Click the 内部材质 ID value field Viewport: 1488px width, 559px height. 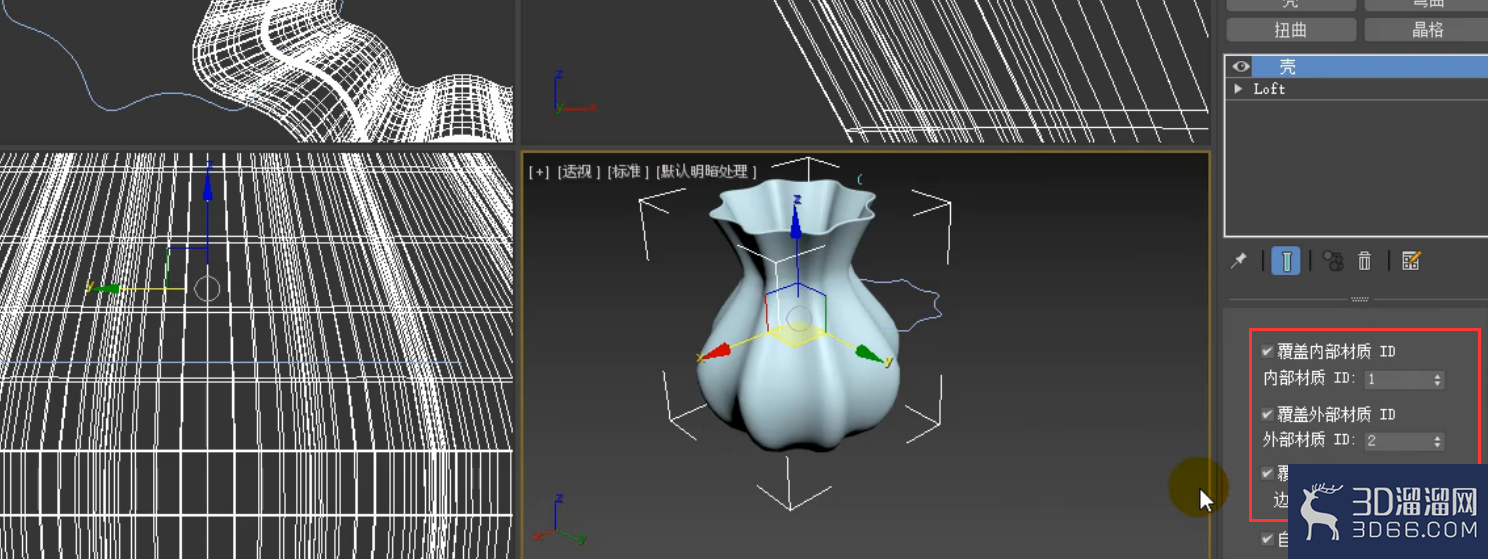tap(1398, 380)
